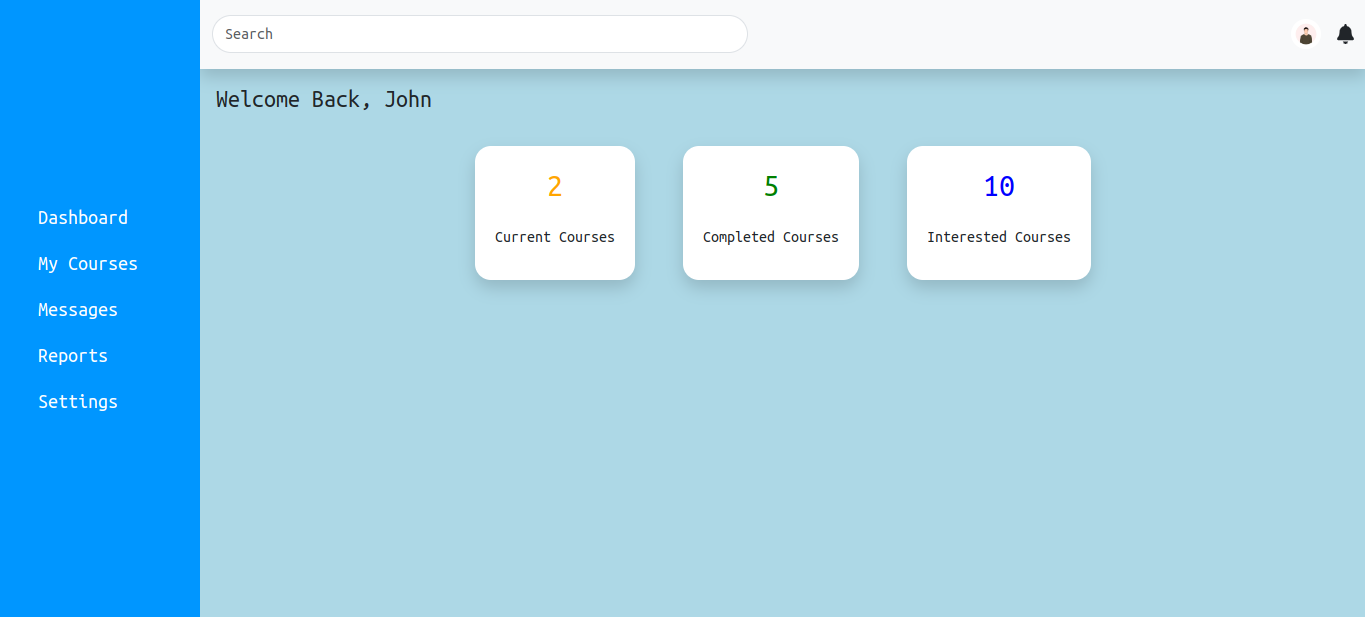Open My Courses from the sidebar
Viewport: 1365px width, 617px height.
(88, 263)
